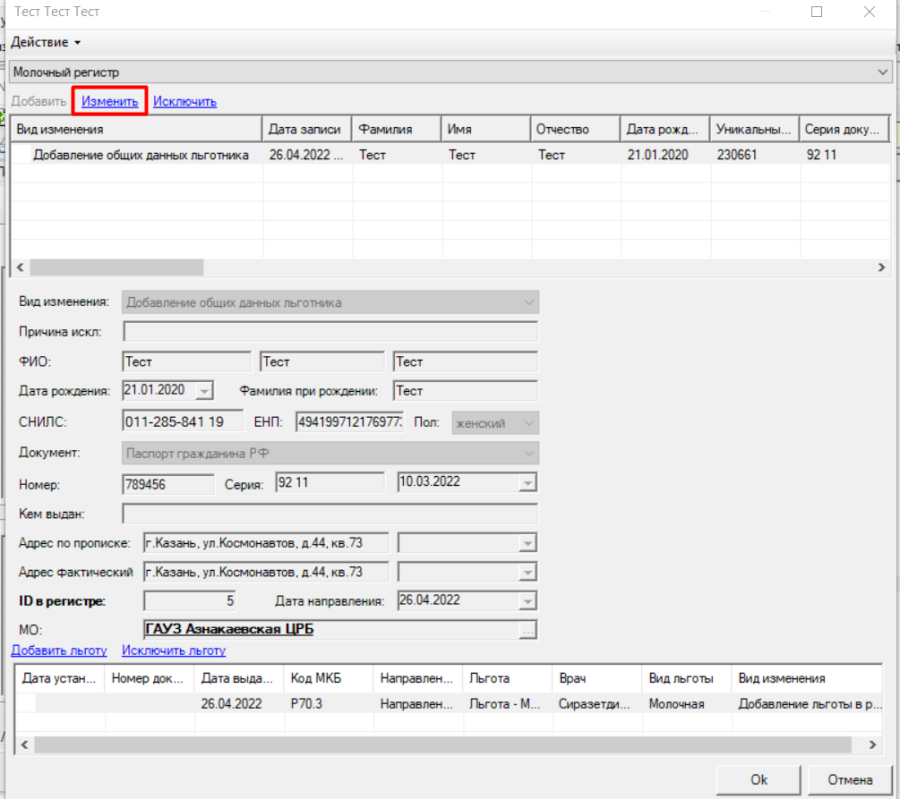Click the МО field ГАУЗ Азнакаевская ЦРБ

tap(332, 630)
